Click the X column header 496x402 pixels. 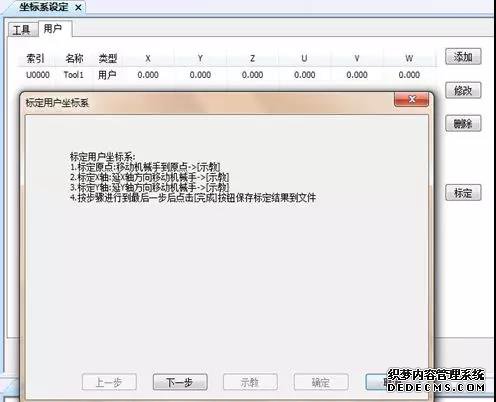[148, 58]
